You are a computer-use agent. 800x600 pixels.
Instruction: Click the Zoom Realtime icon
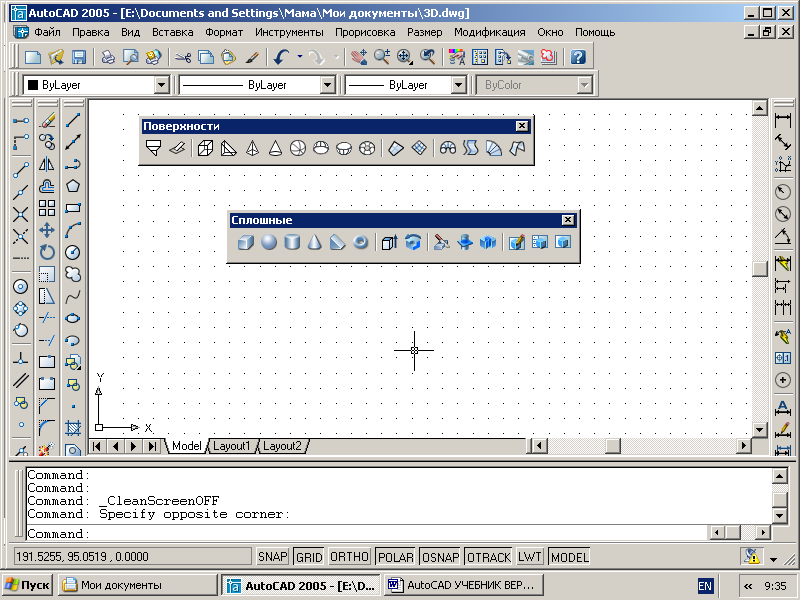click(x=382, y=57)
